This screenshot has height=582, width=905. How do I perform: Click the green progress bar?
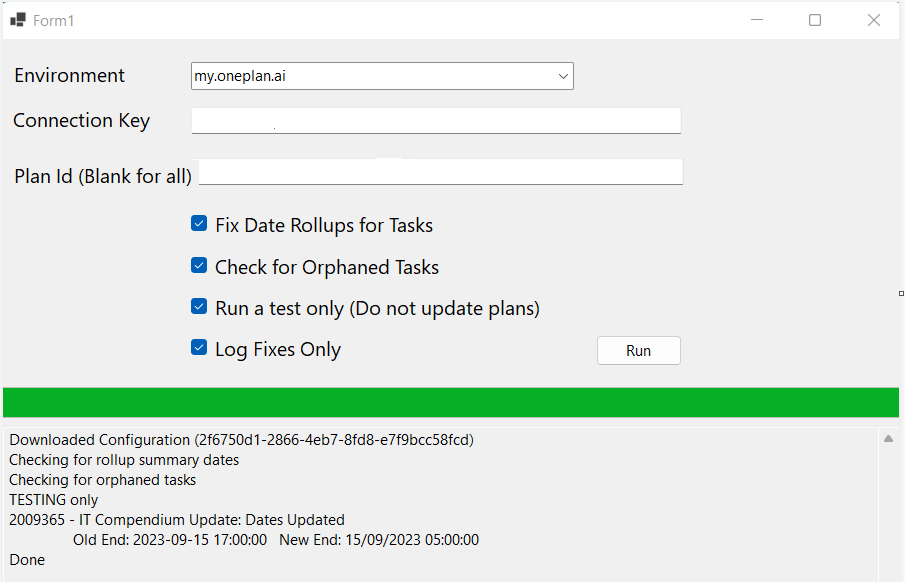coord(451,402)
